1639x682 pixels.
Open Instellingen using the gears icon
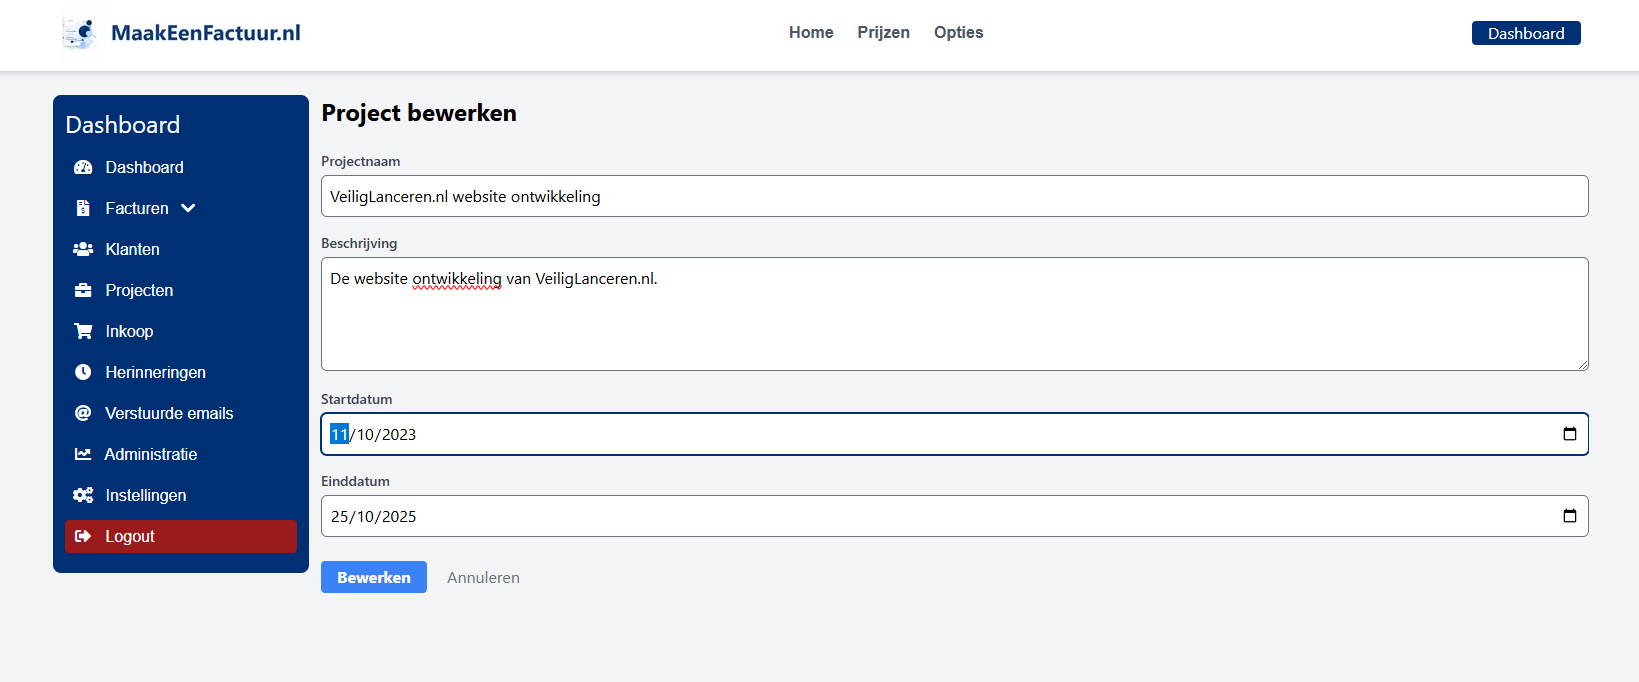83,495
